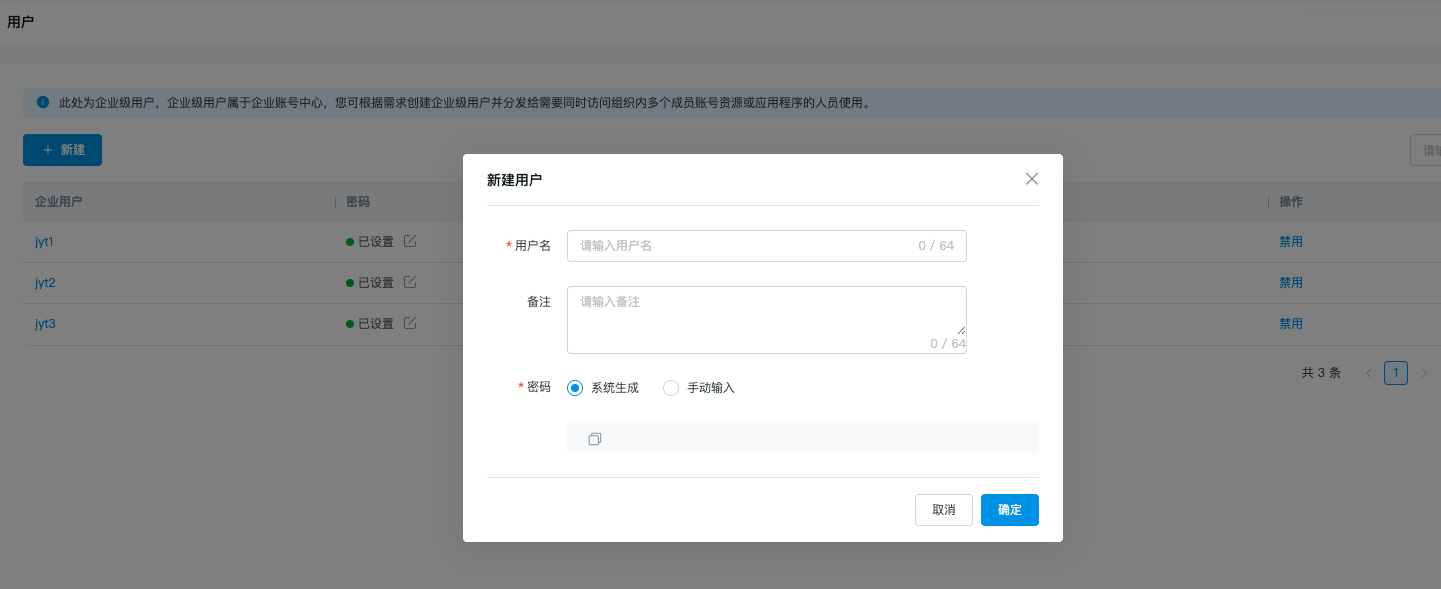Image resolution: width=1441 pixels, height=589 pixels.
Task: Select the 系统生成 password option
Action: click(575, 388)
